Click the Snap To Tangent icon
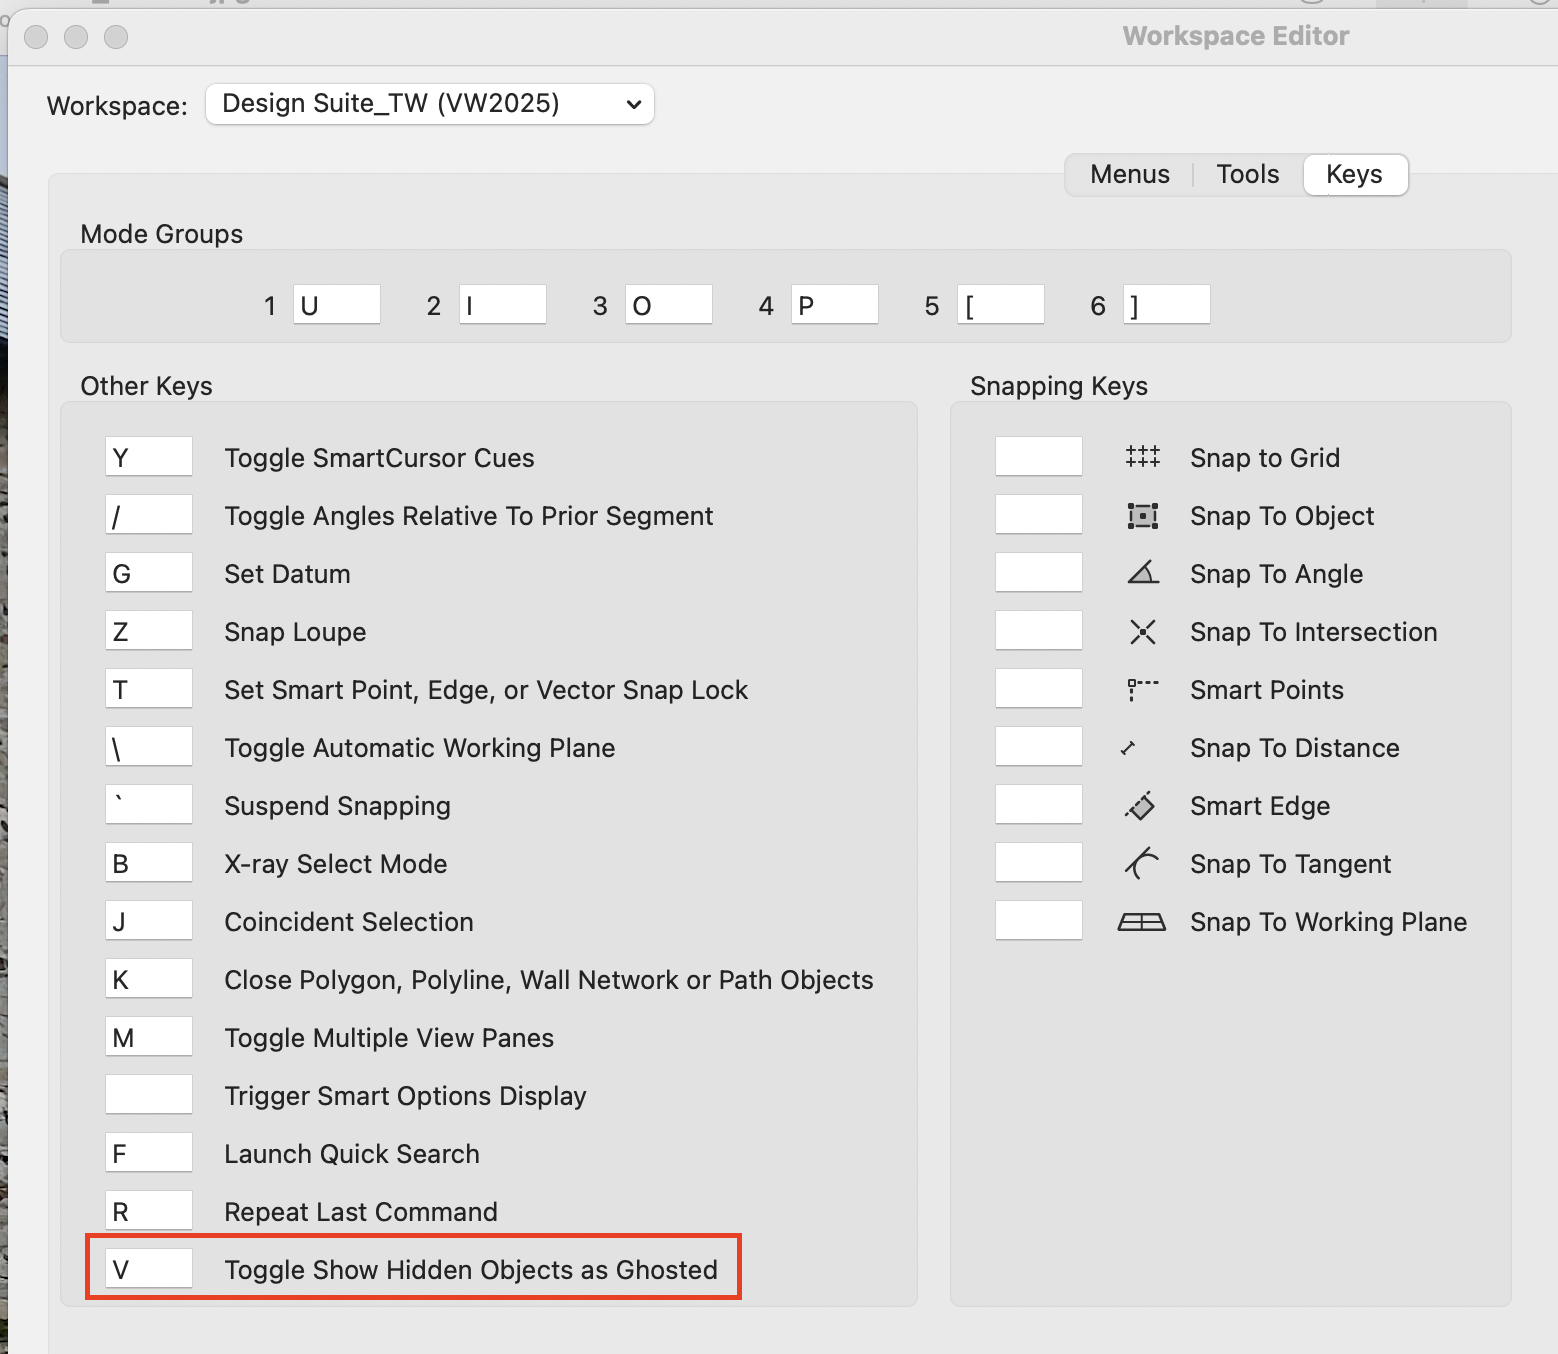Image resolution: width=1558 pixels, height=1354 pixels. pos(1143,863)
